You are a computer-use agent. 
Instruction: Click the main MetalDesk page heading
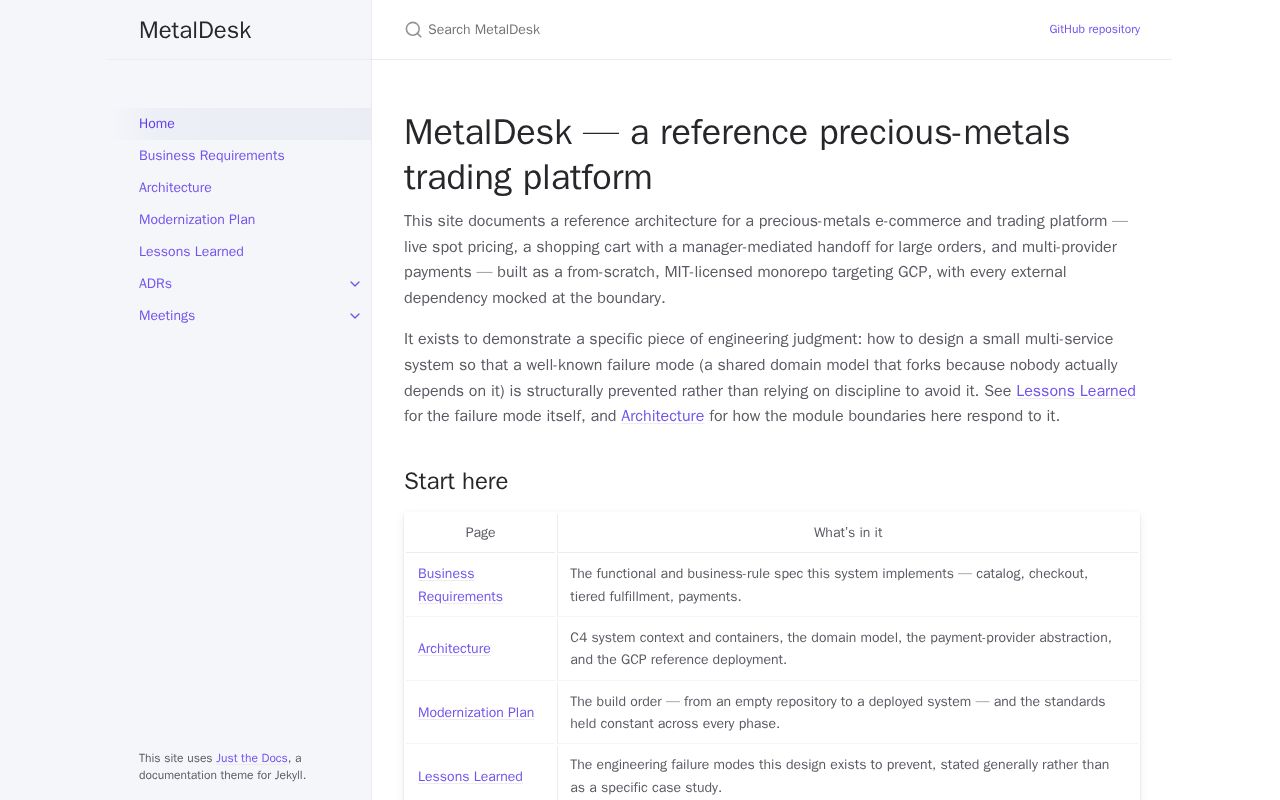pos(737,154)
